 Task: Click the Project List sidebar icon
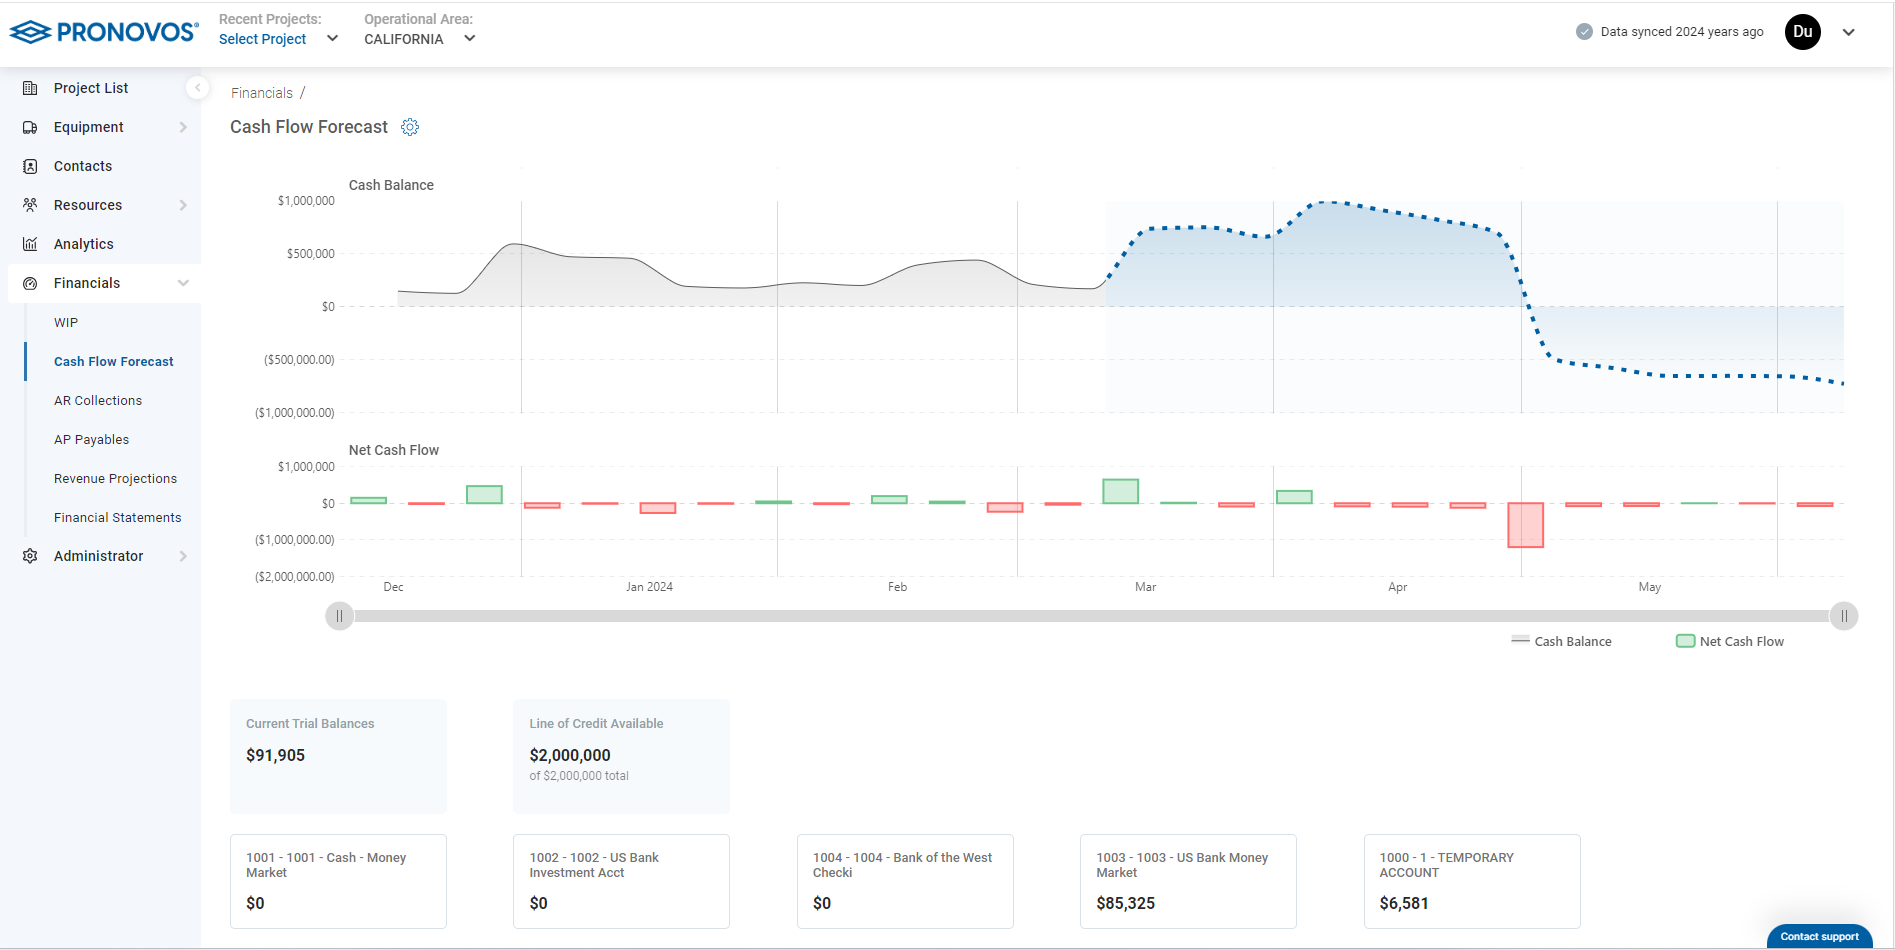click(x=30, y=88)
